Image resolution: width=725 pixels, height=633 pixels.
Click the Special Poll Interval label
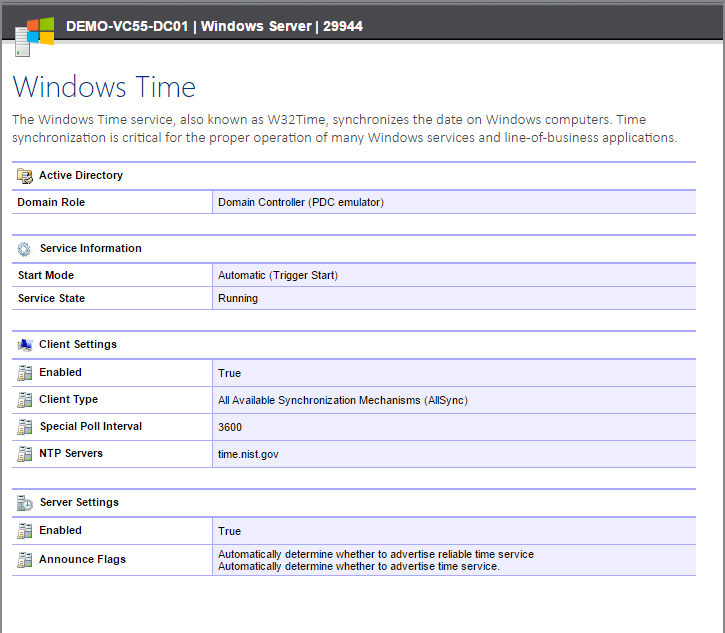pos(91,426)
